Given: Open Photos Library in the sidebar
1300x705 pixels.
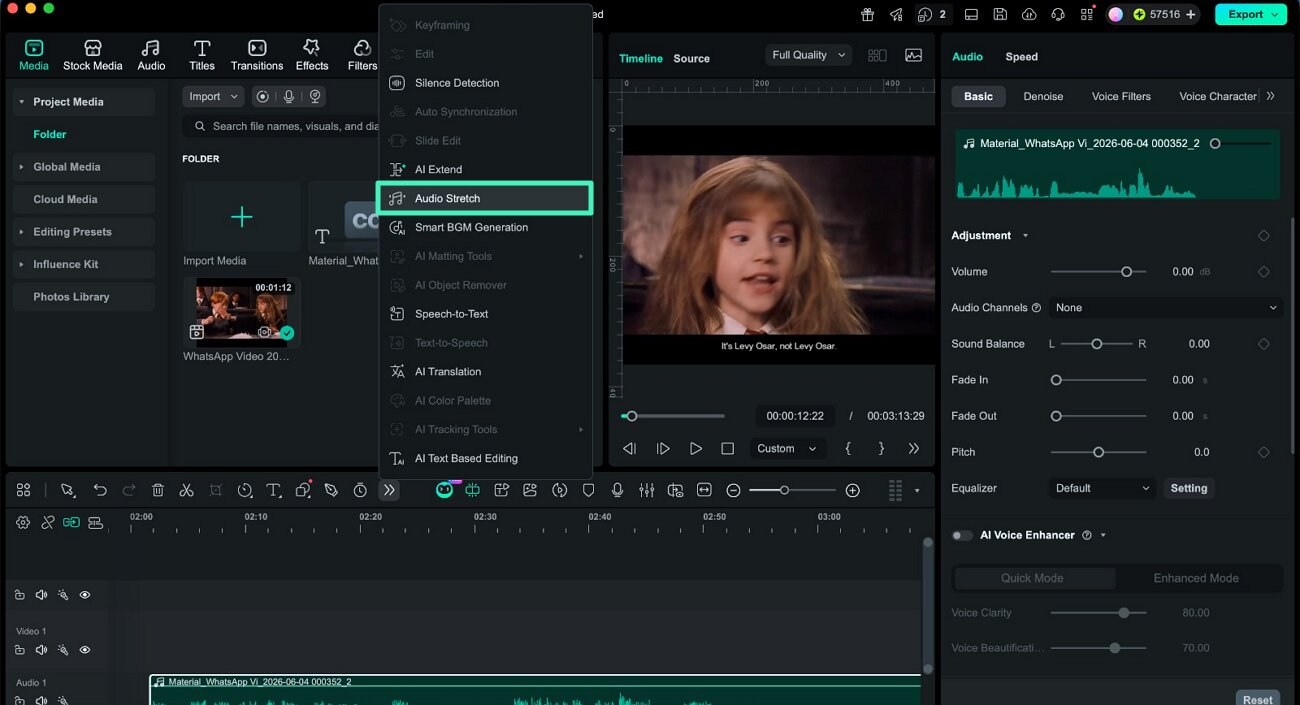Looking at the screenshot, I should [x=84, y=297].
